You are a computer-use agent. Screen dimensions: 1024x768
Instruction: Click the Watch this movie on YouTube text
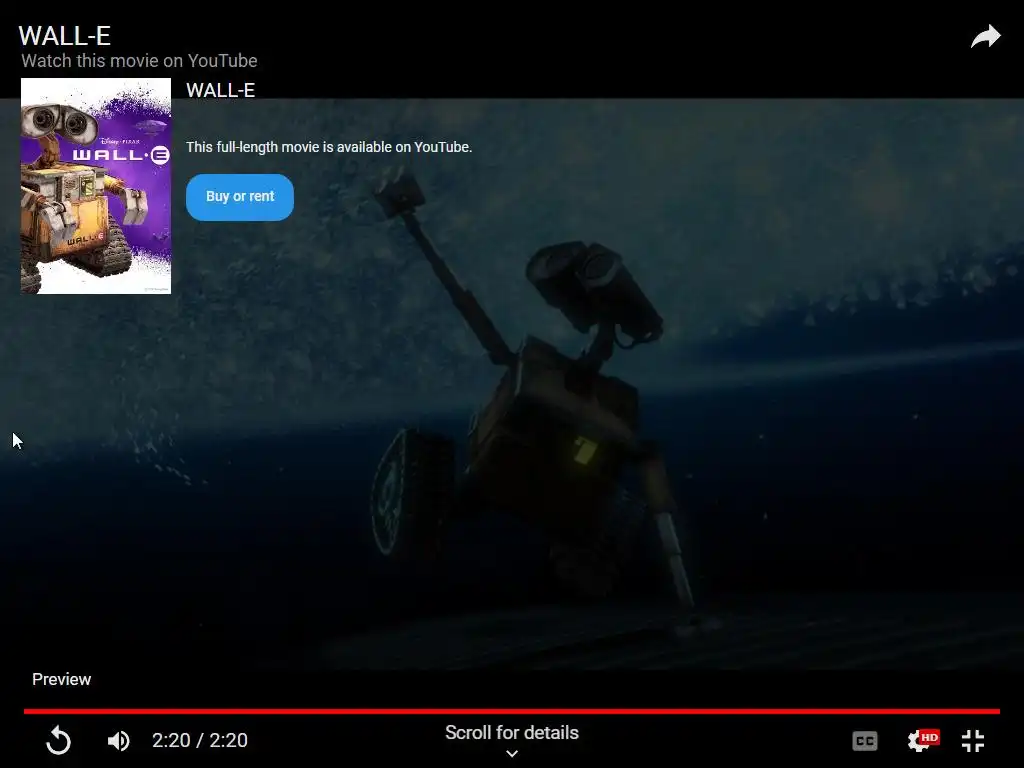[x=139, y=61]
